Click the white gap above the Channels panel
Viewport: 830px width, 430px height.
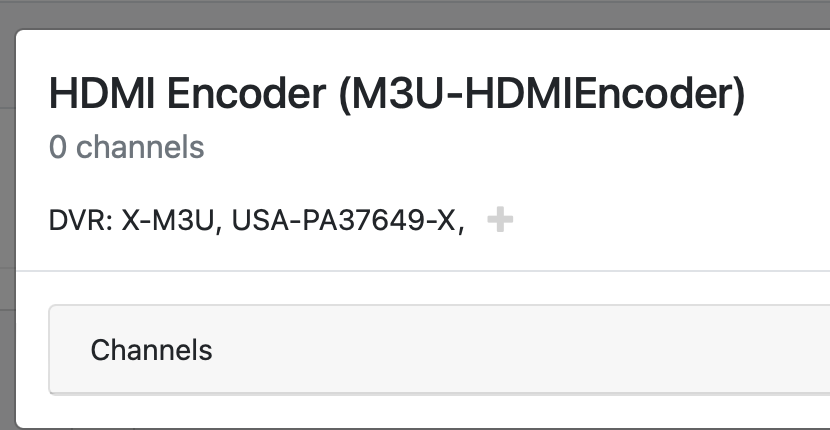(x=400, y=288)
